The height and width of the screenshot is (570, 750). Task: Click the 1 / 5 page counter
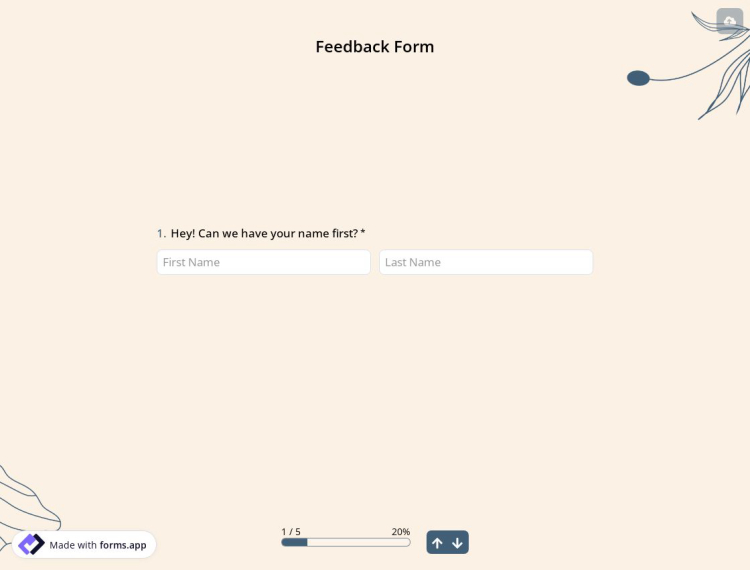coord(291,531)
